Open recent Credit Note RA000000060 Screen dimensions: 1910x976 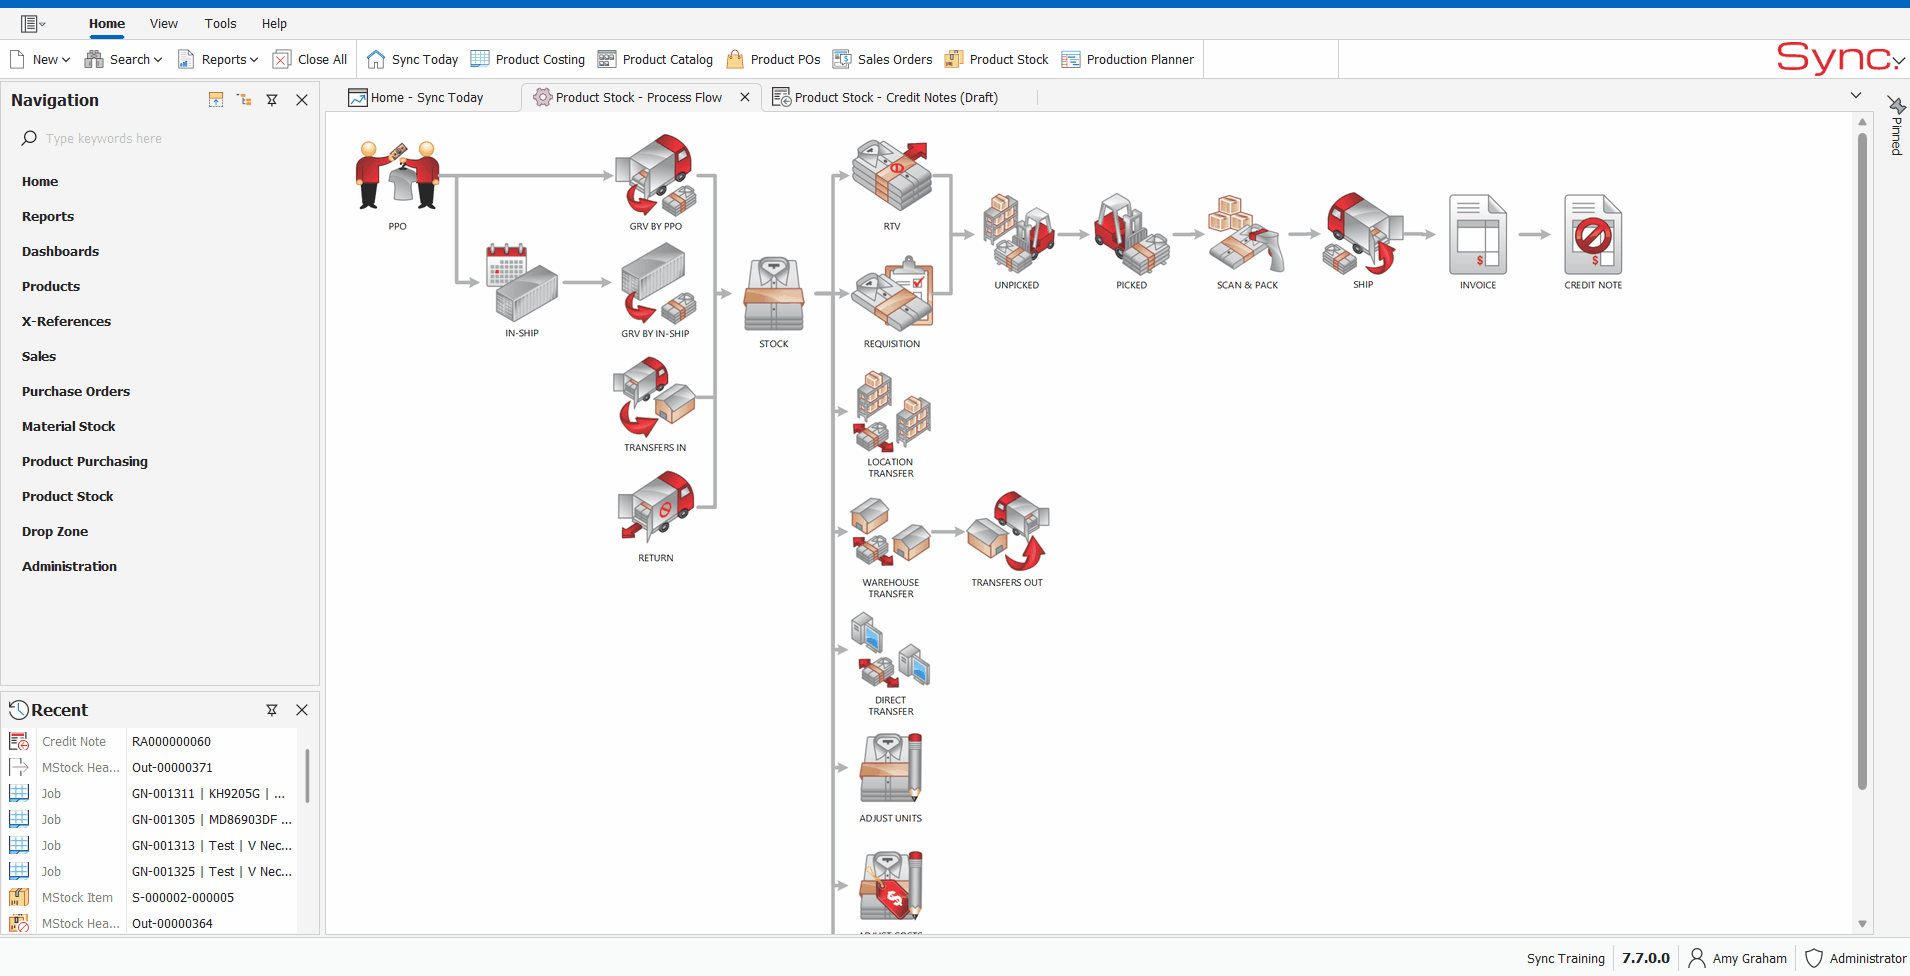pyautogui.click(x=152, y=742)
